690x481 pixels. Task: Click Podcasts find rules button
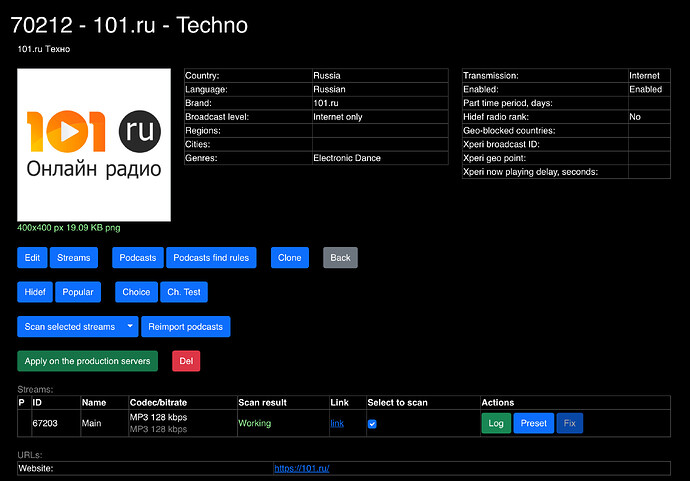[212, 258]
